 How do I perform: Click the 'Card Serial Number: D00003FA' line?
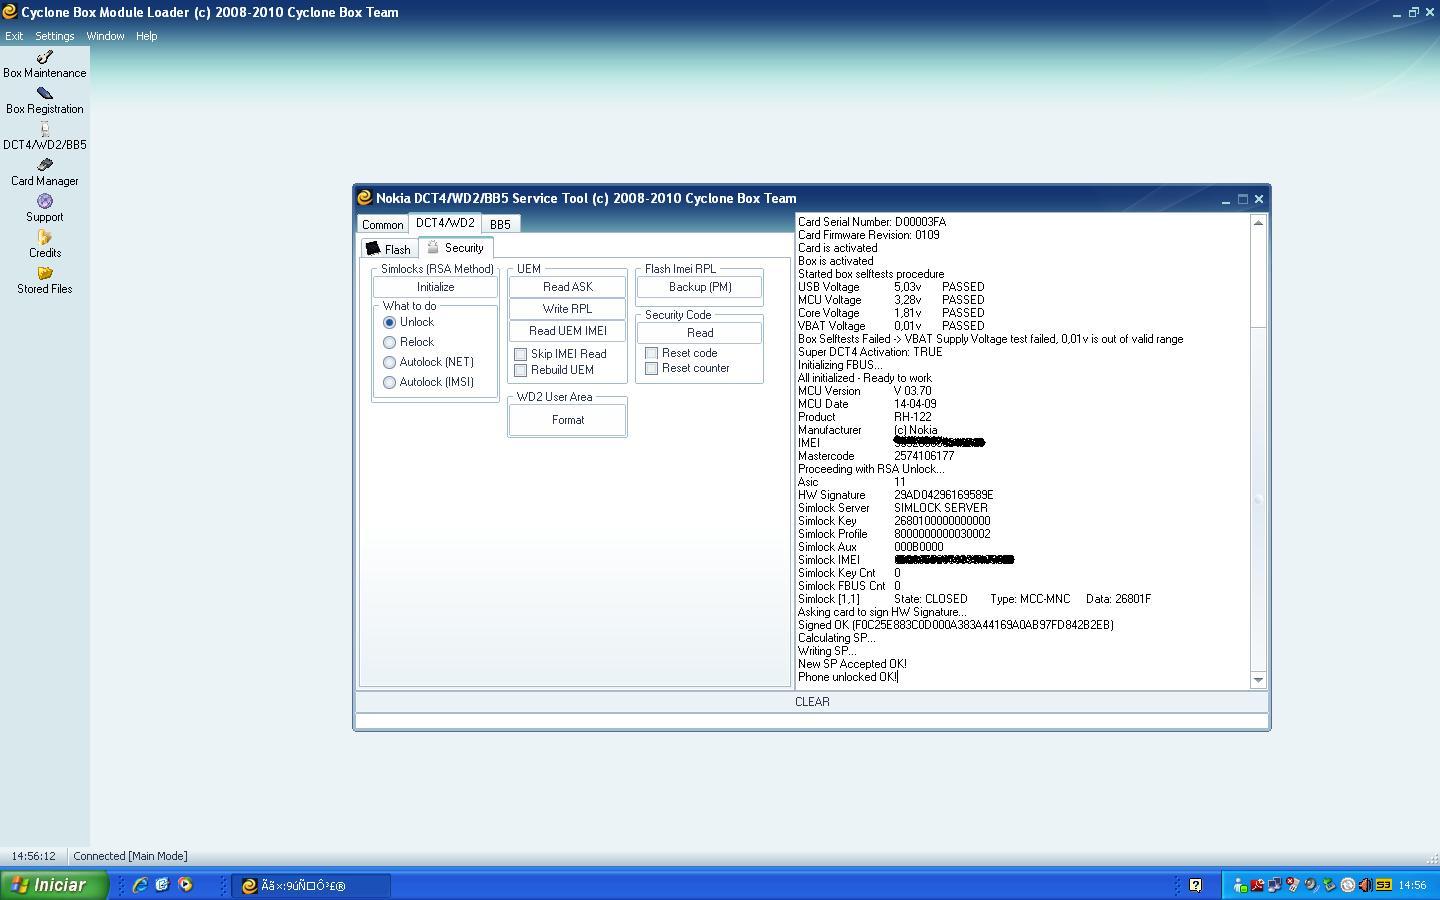pos(872,222)
